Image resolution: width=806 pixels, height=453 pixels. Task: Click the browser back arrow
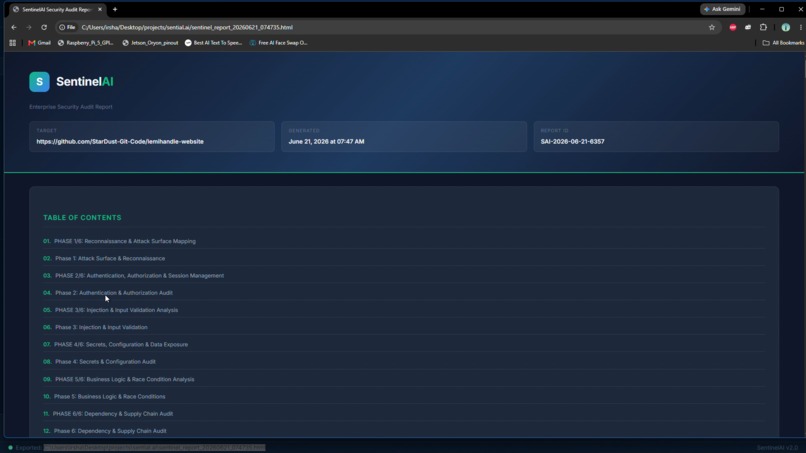pyautogui.click(x=14, y=27)
